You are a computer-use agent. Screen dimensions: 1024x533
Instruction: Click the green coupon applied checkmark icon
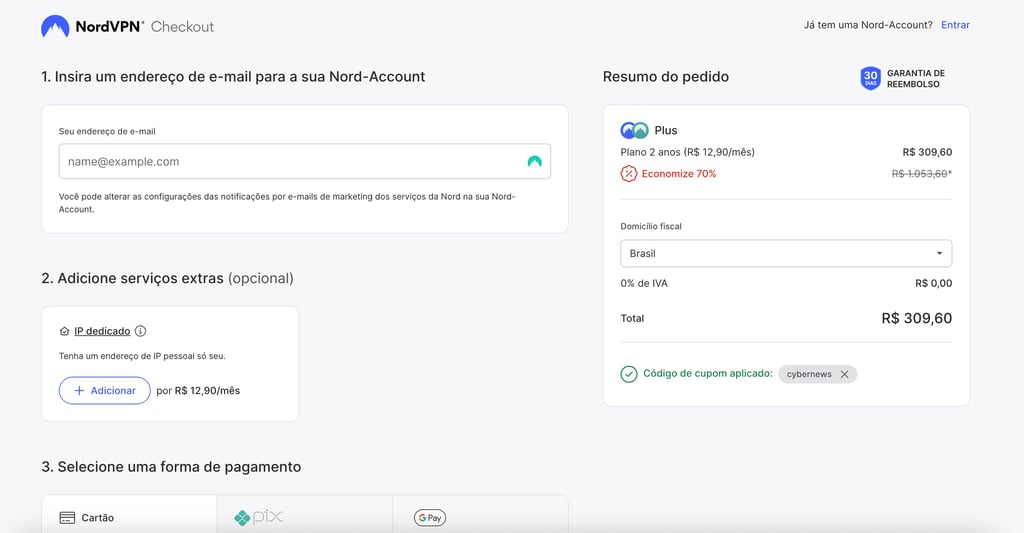coord(628,374)
